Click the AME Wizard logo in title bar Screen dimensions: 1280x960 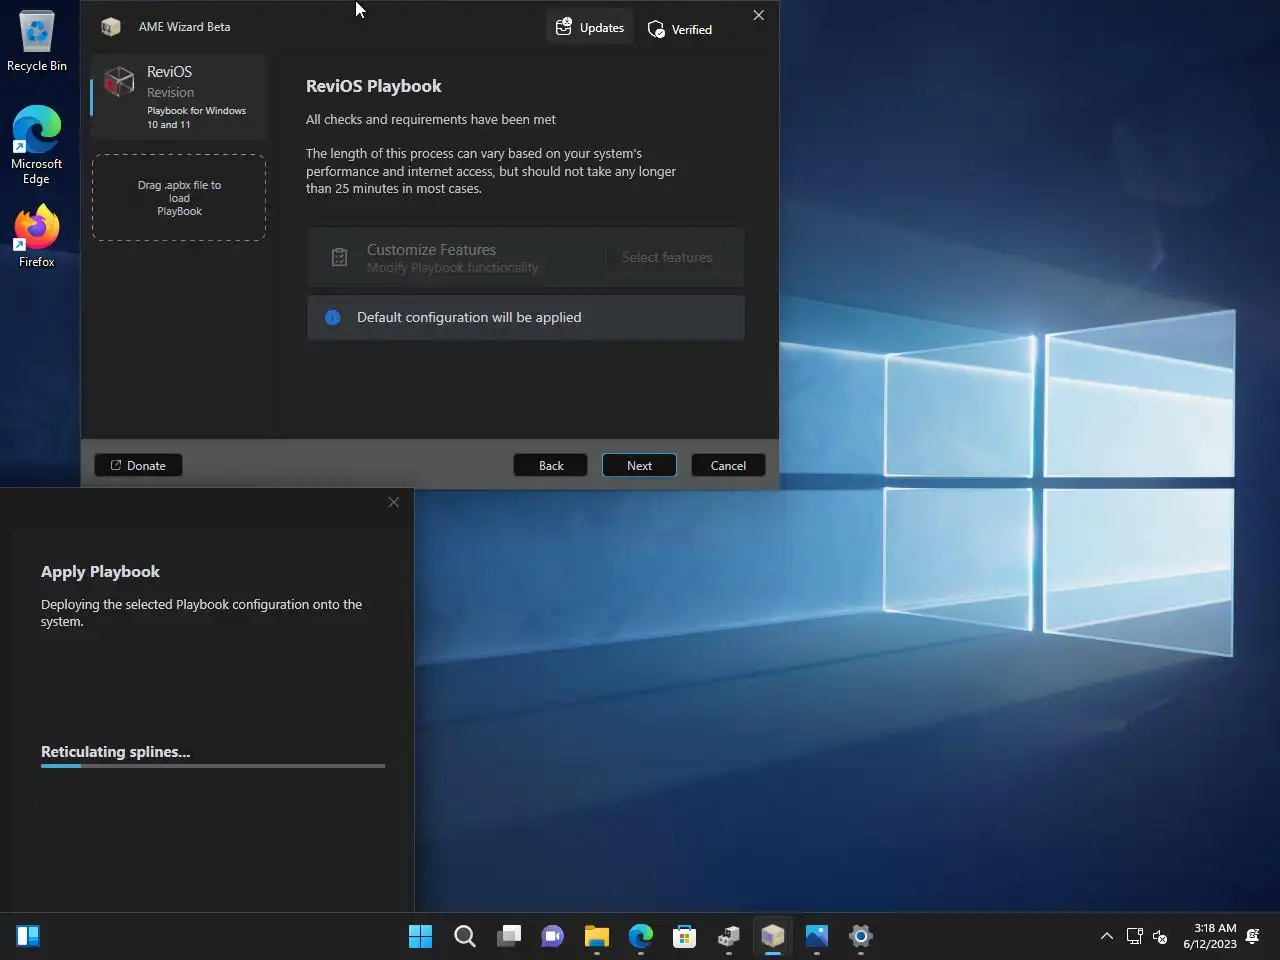click(111, 27)
